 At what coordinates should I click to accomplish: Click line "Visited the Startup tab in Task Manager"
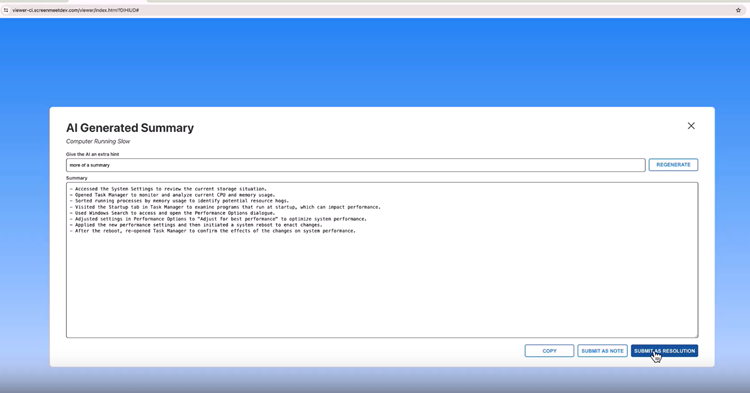(x=225, y=207)
